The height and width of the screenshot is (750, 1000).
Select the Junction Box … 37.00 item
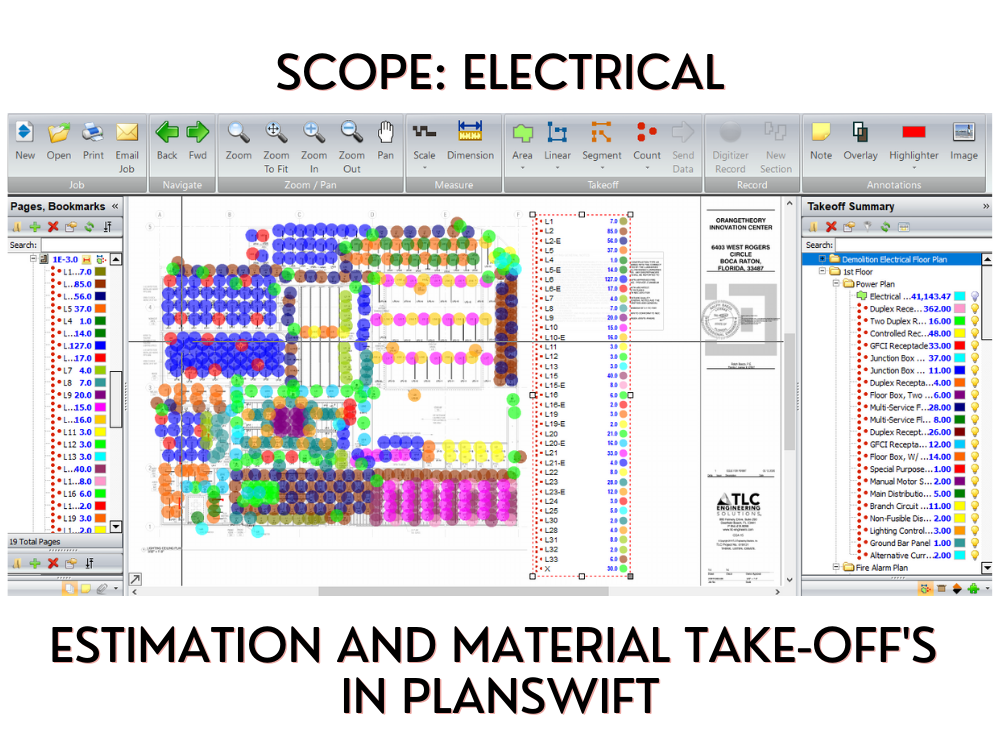click(910, 358)
